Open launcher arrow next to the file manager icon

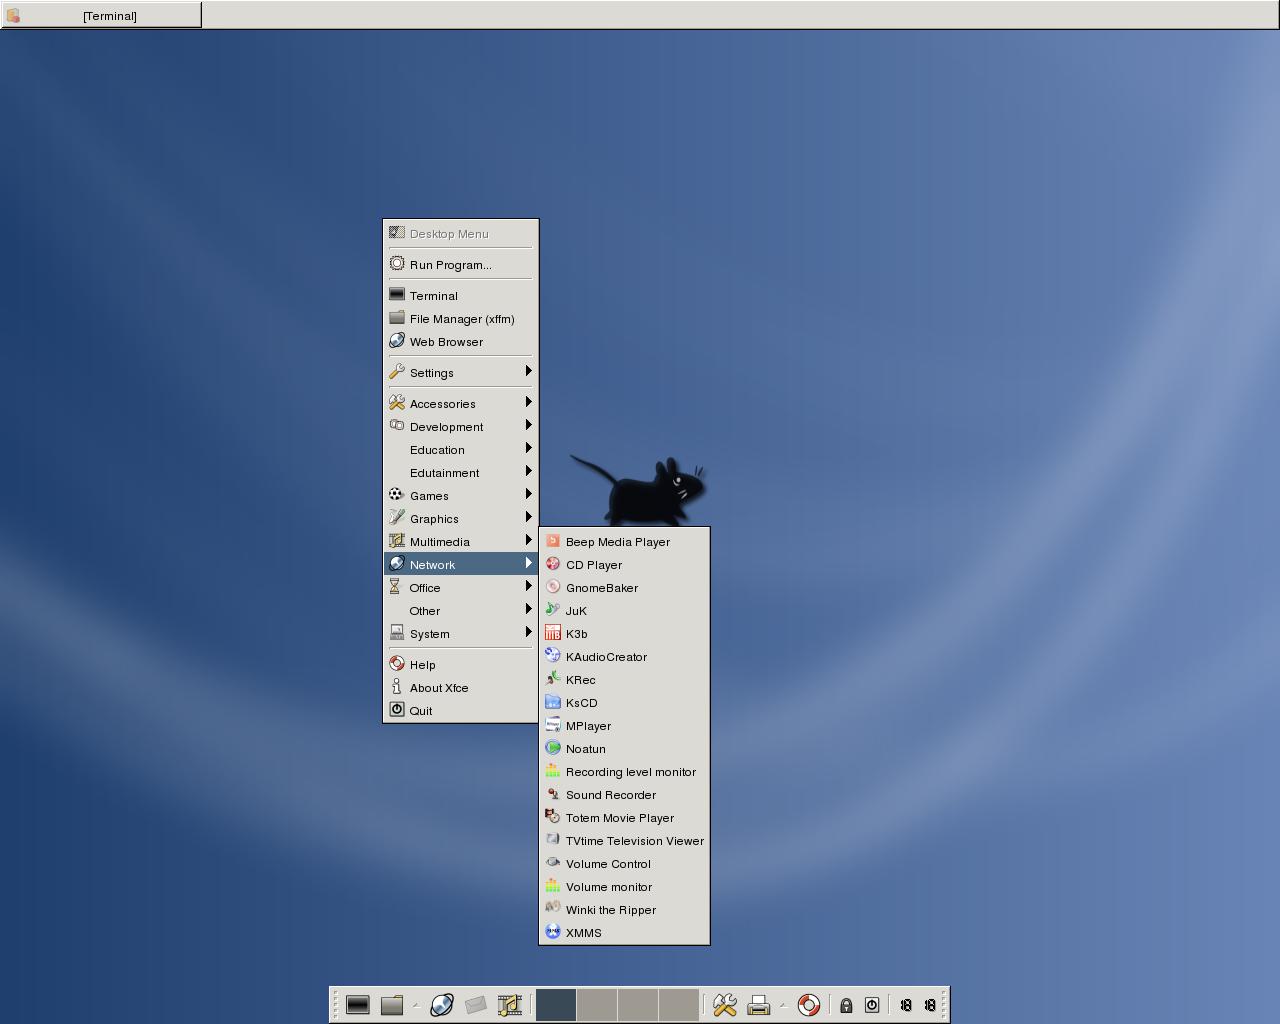coord(415,1005)
